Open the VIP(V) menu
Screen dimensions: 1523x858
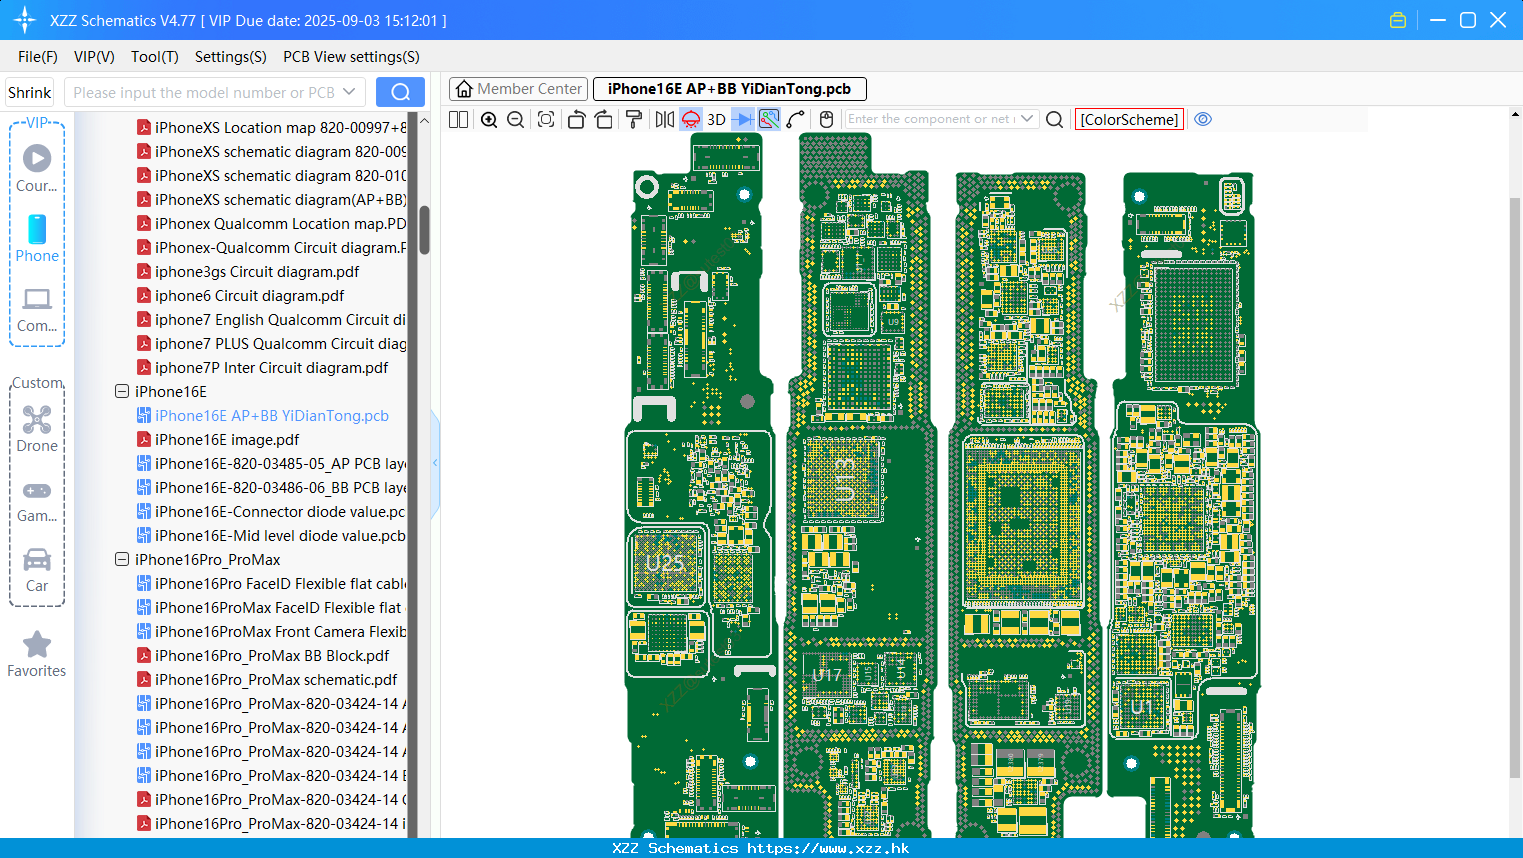94,57
